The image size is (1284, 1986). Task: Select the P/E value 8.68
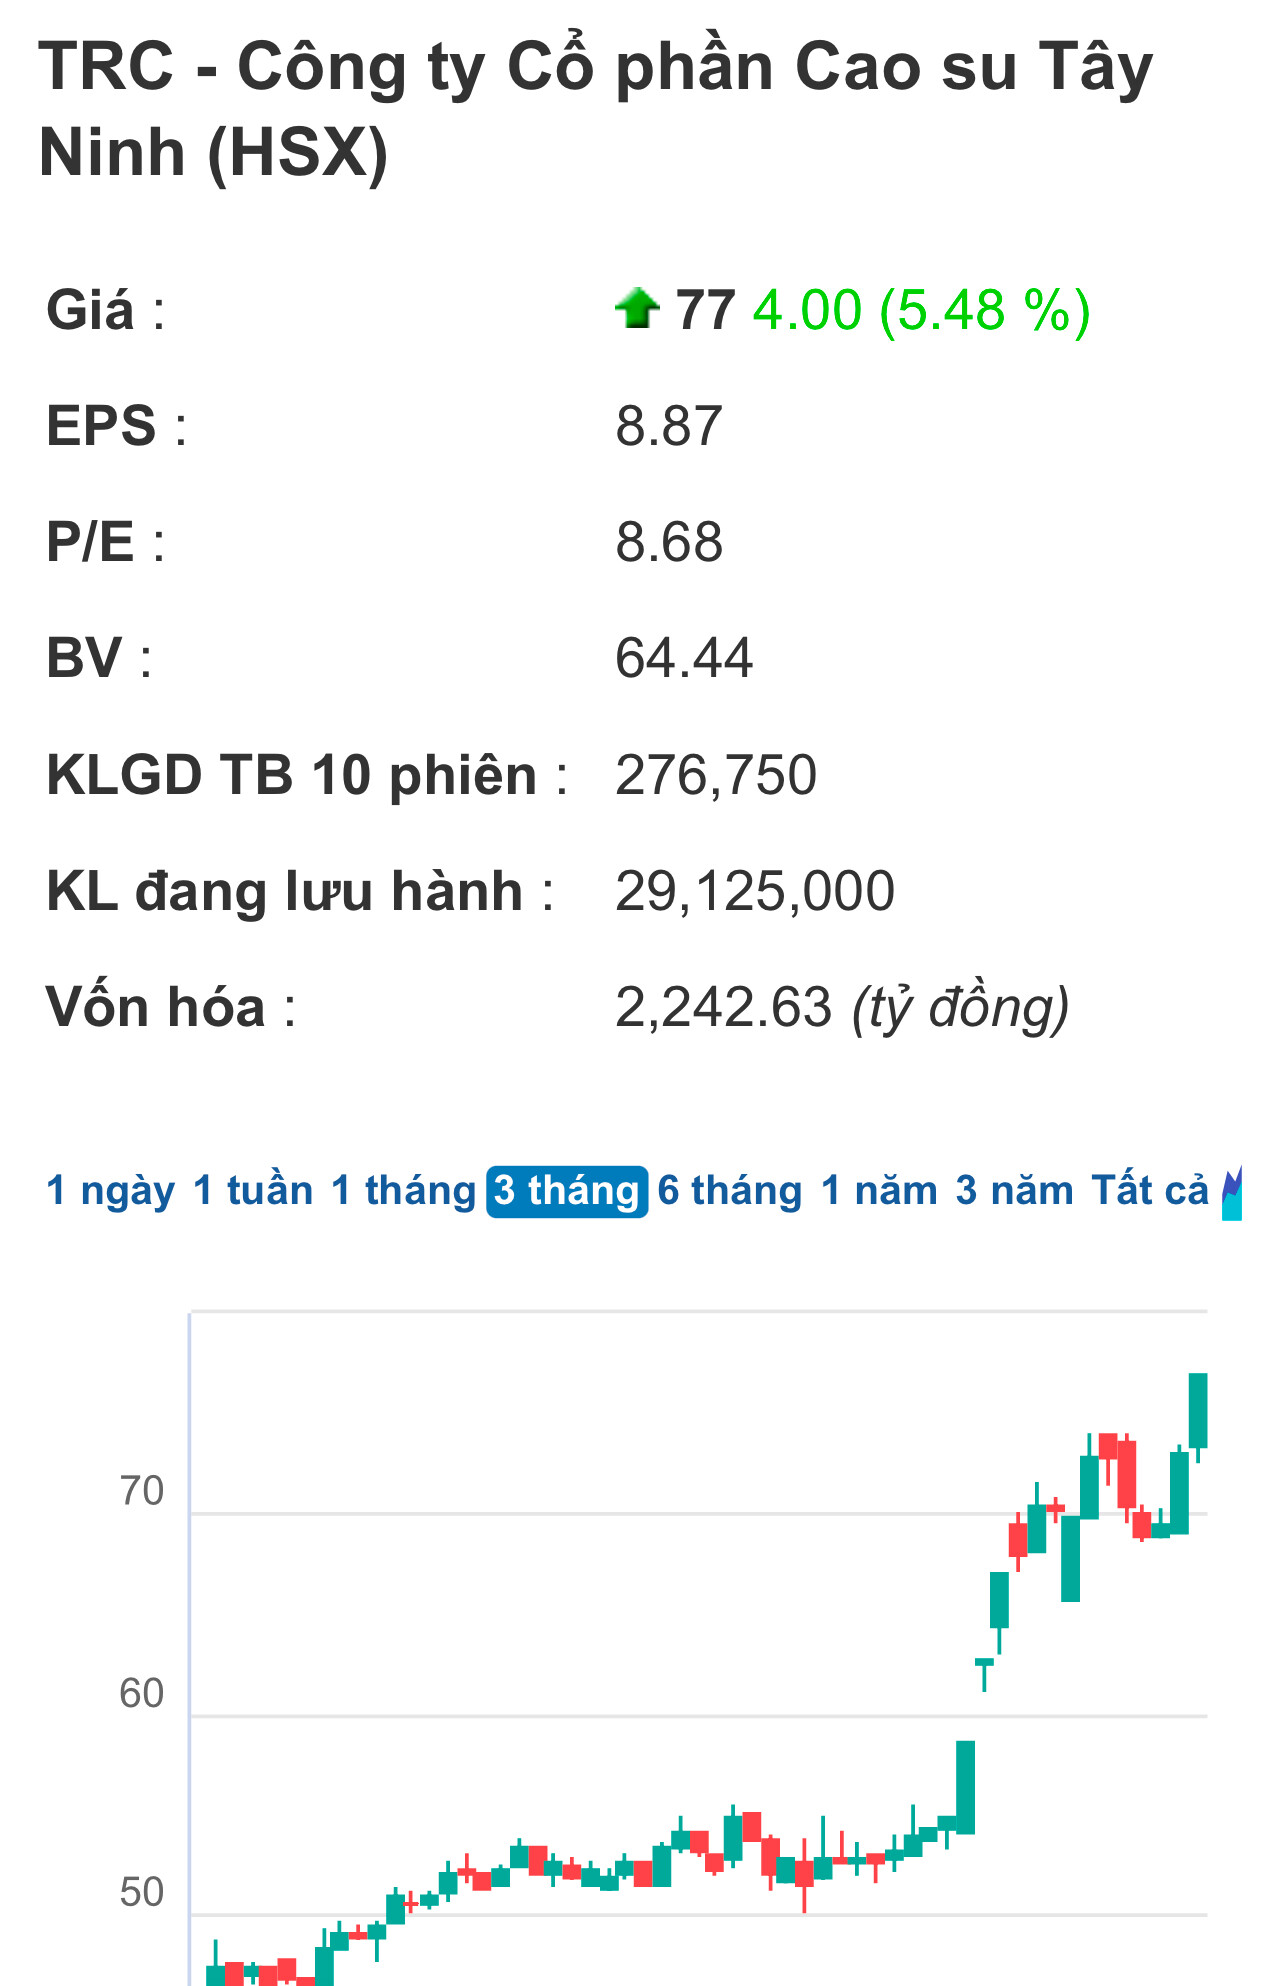click(x=668, y=542)
